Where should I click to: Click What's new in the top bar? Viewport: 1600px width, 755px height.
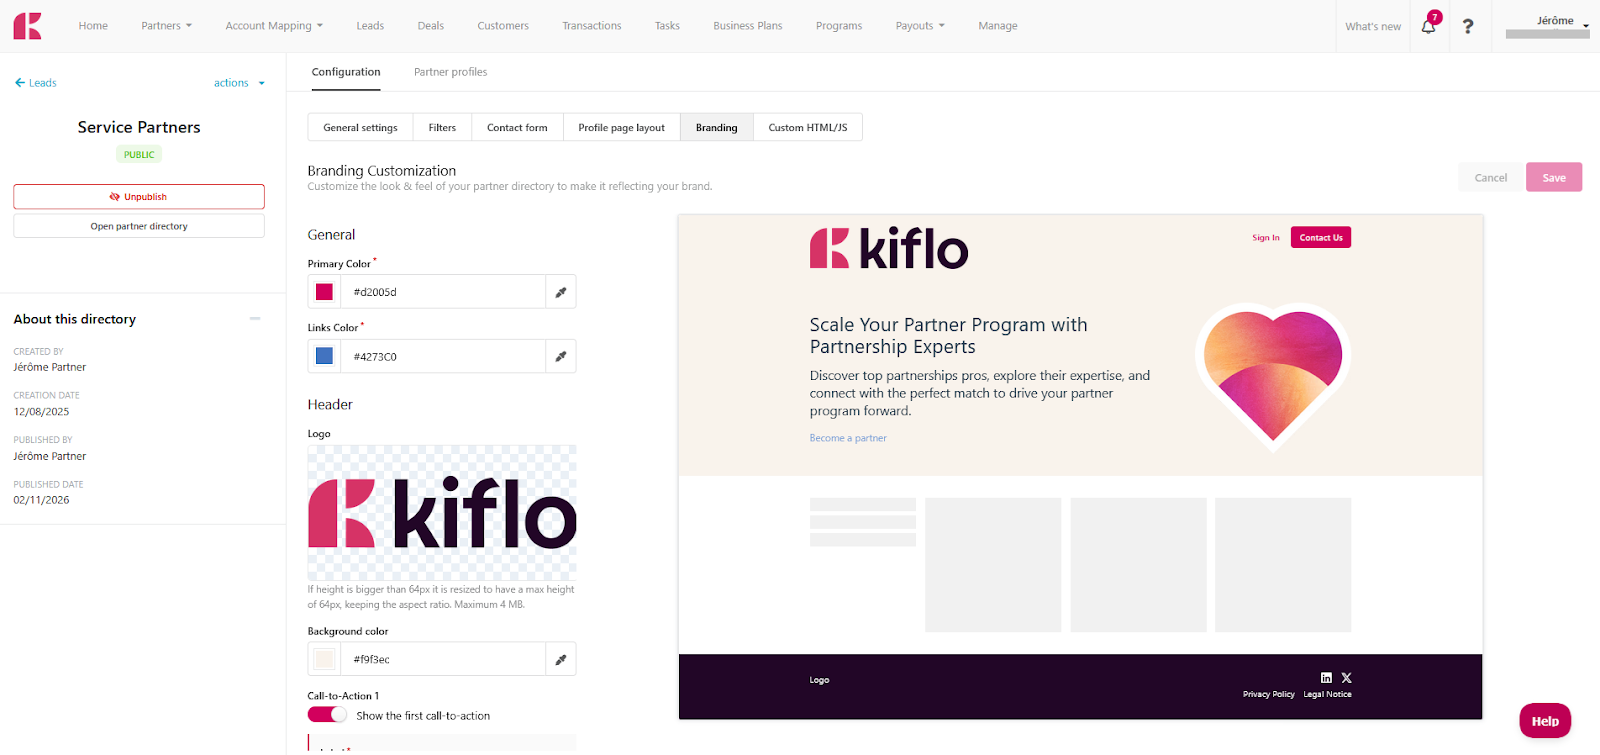coord(1373,26)
